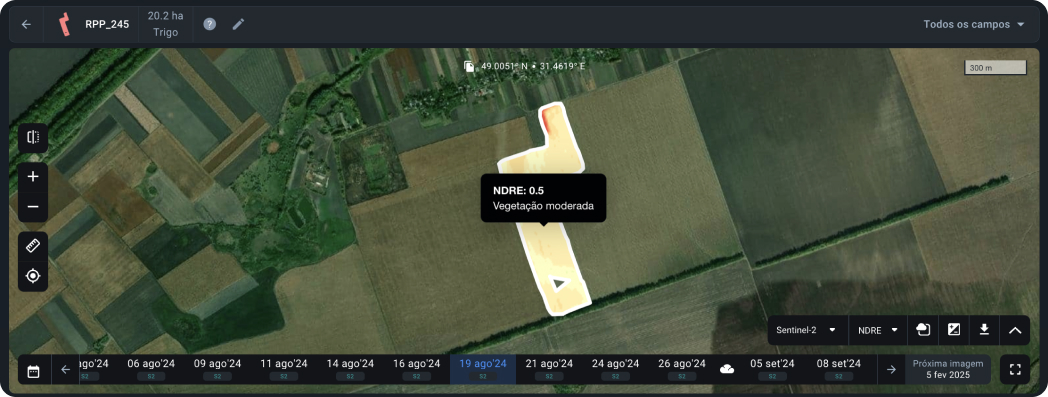This screenshot has height=397, width=1048.
Task: Zoom in on the map
Action: click(33, 177)
